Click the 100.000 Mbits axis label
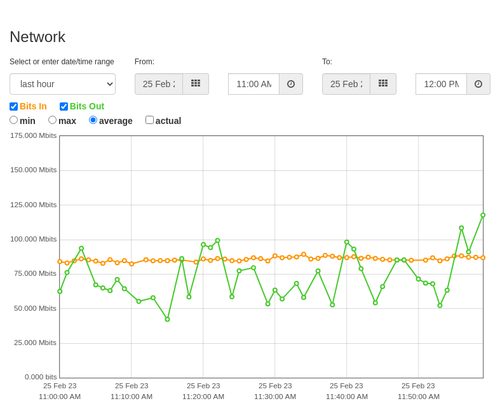 [33, 239]
